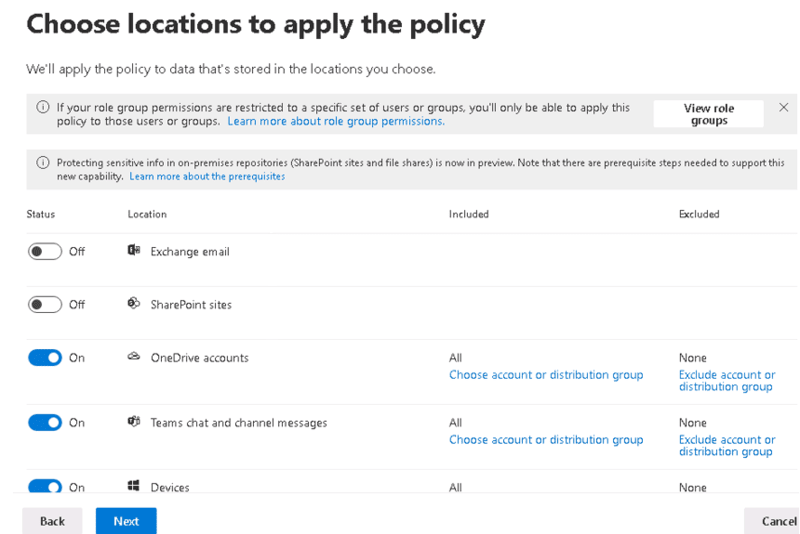
Task: Select Teams chat and channel messages label
Action: pyautogui.click(x=239, y=422)
